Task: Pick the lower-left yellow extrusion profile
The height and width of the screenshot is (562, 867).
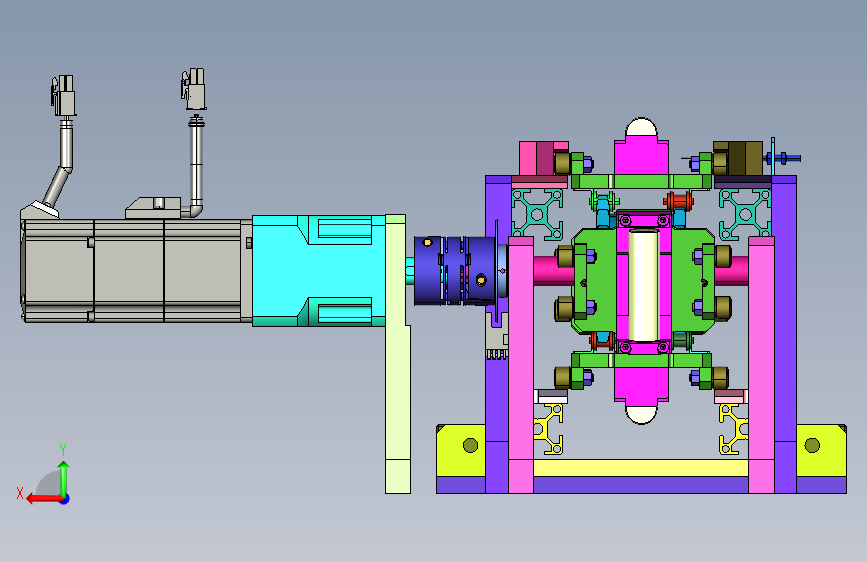Action: pos(549,429)
